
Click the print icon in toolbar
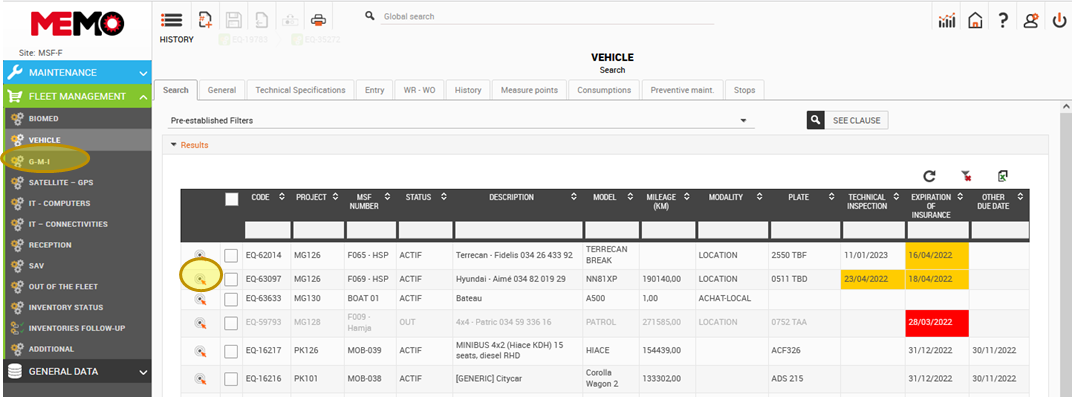(318, 20)
